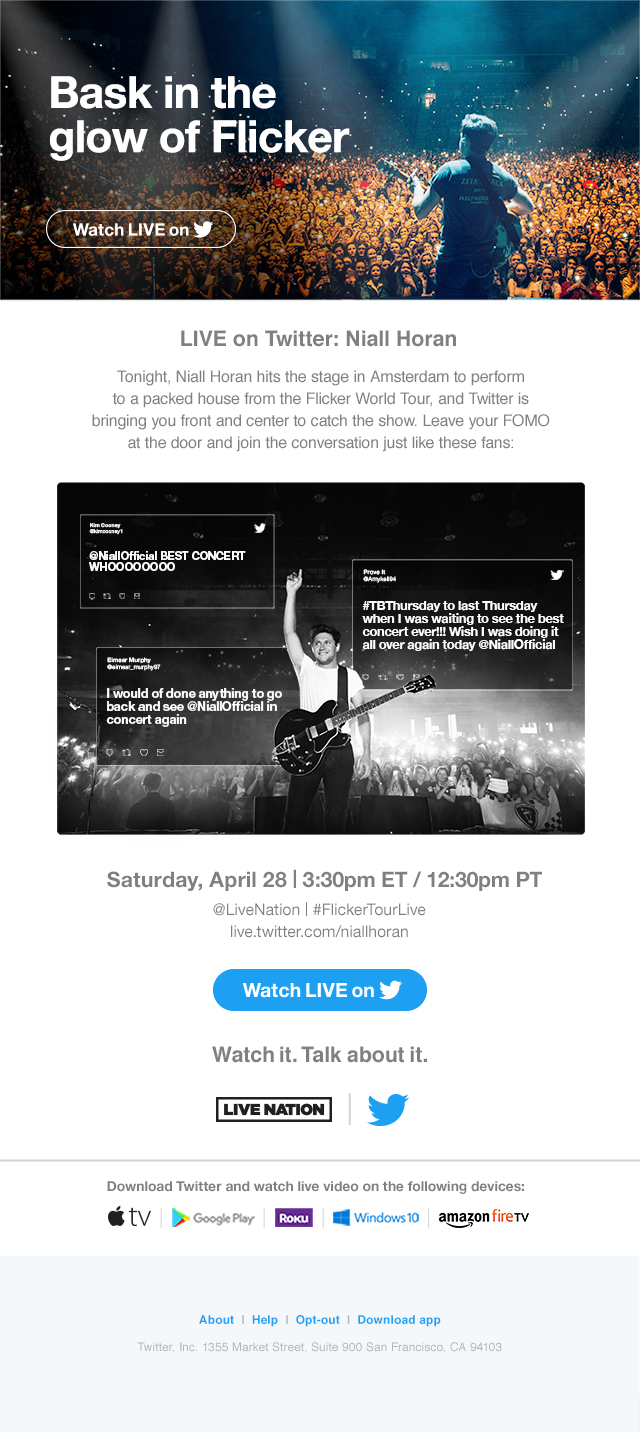
Task: Open the Google Play store icon
Action: (212, 1218)
